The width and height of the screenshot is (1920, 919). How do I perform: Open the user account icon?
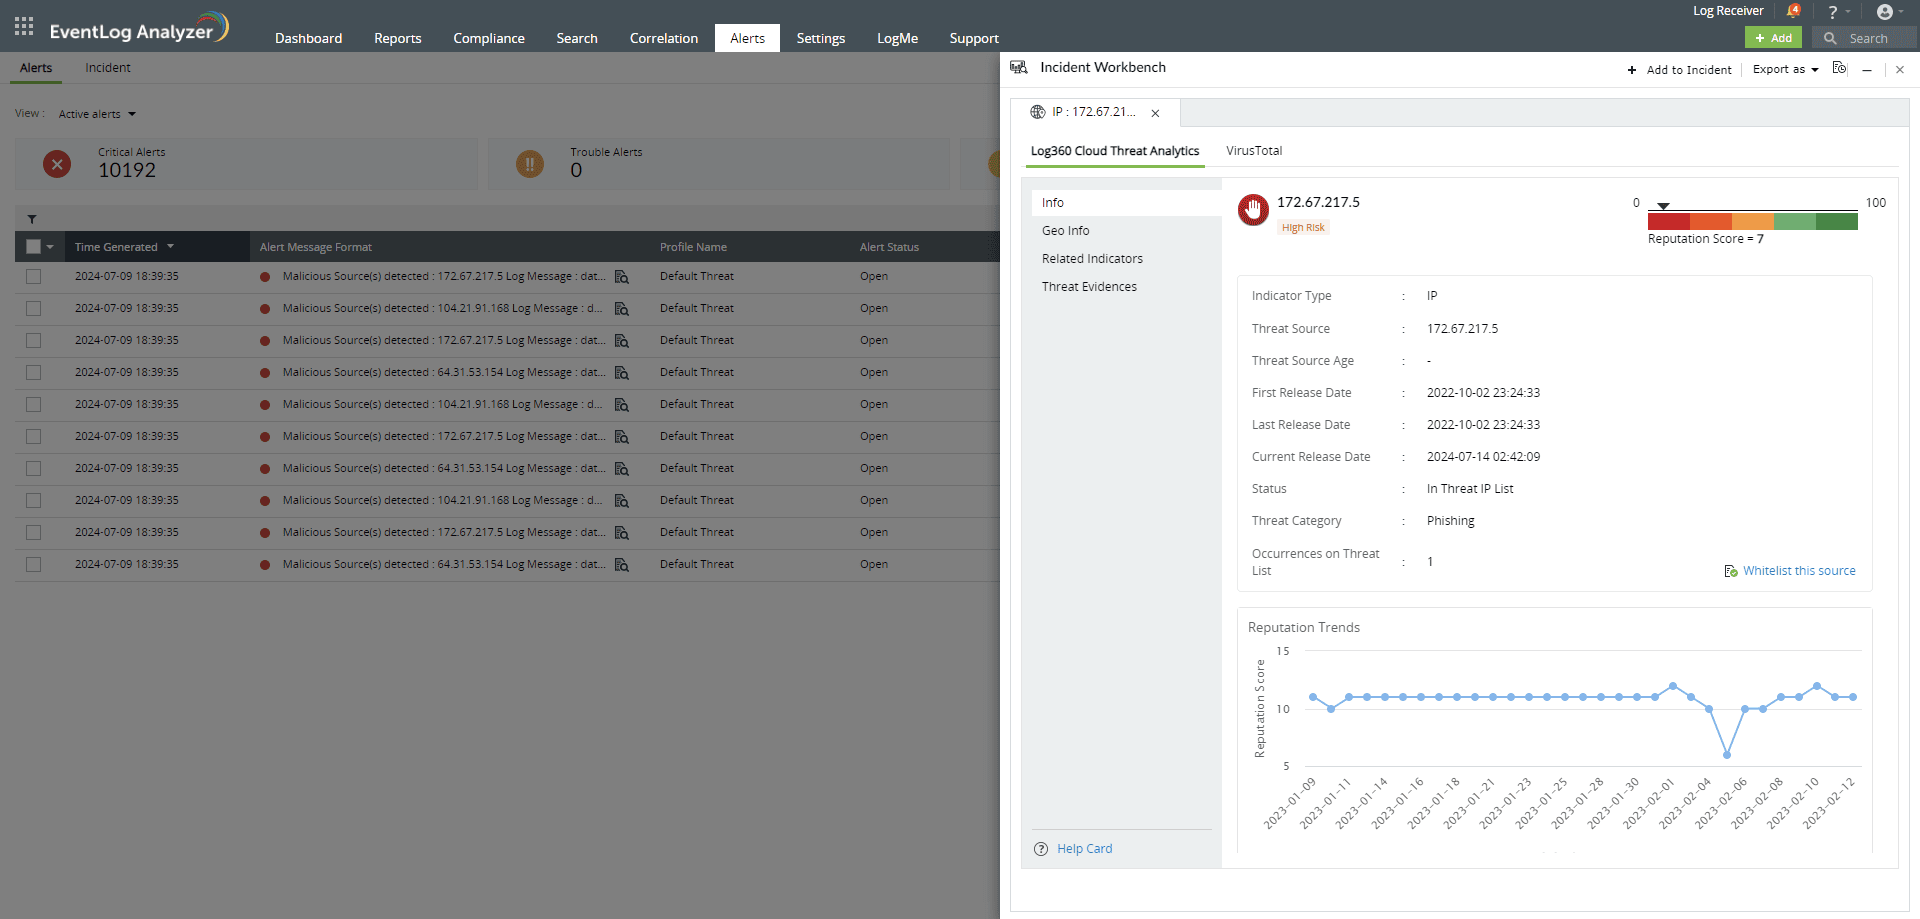[x=1888, y=11]
